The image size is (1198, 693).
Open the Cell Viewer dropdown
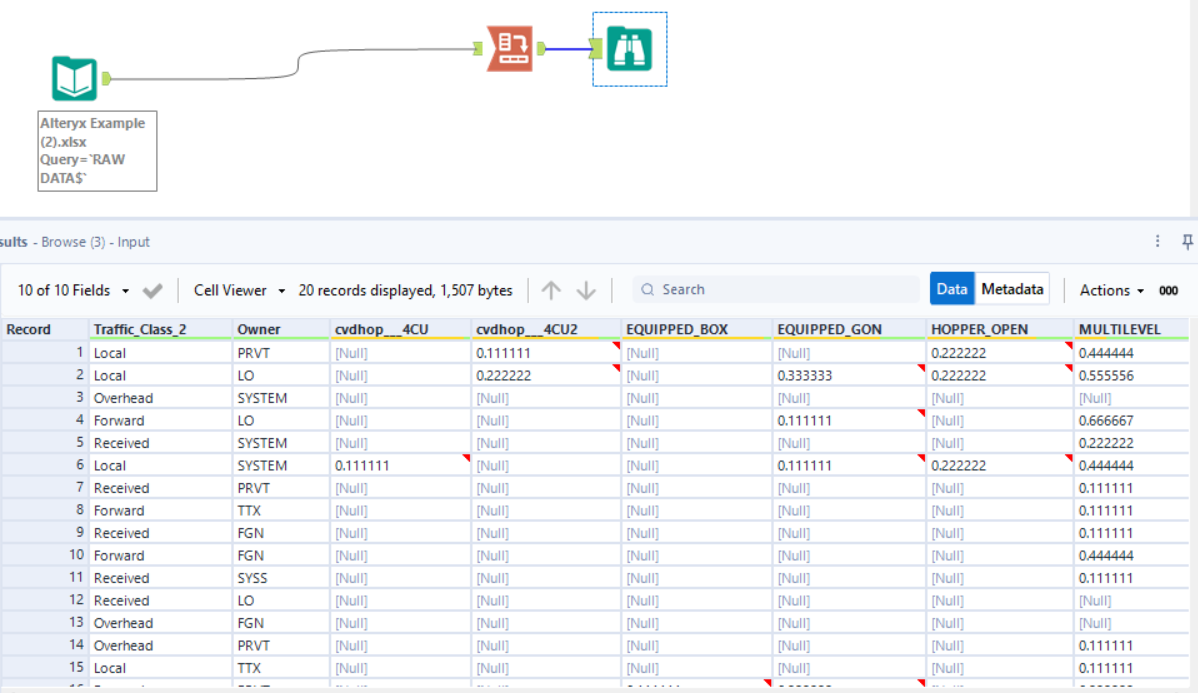point(230,289)
